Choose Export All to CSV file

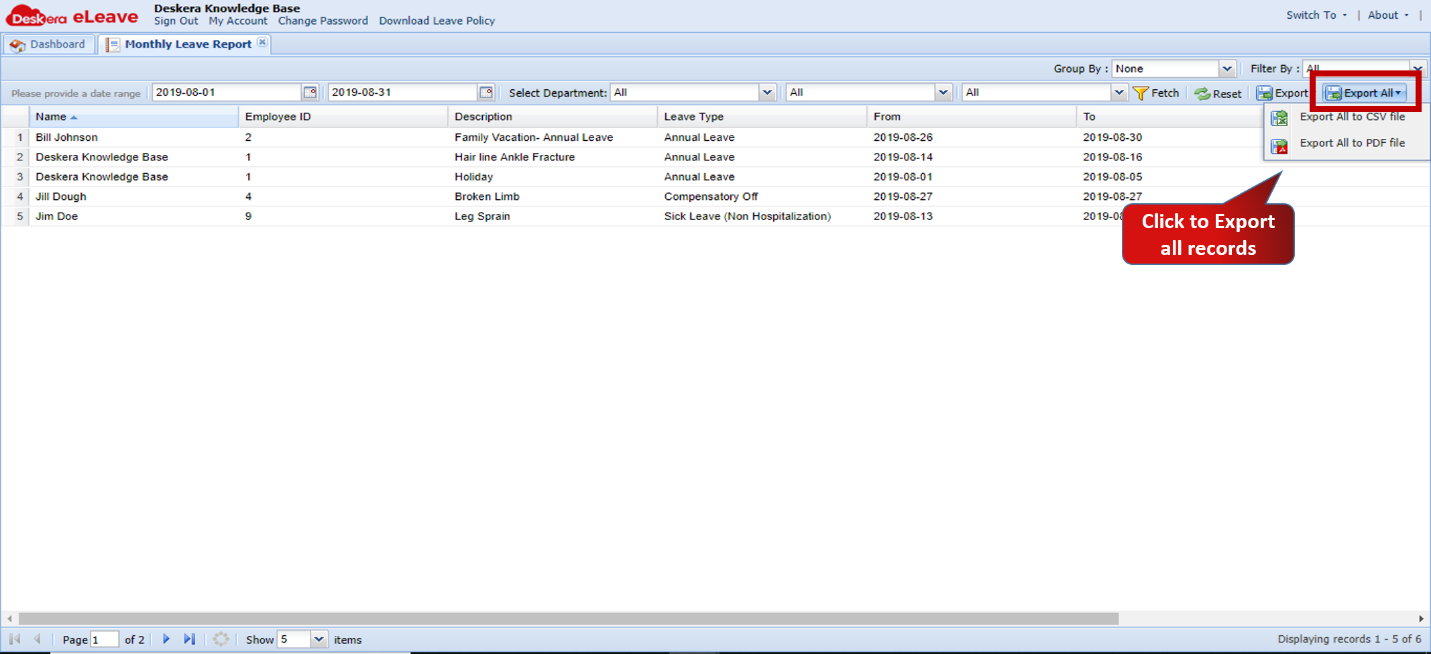(x=1352, y=117)
